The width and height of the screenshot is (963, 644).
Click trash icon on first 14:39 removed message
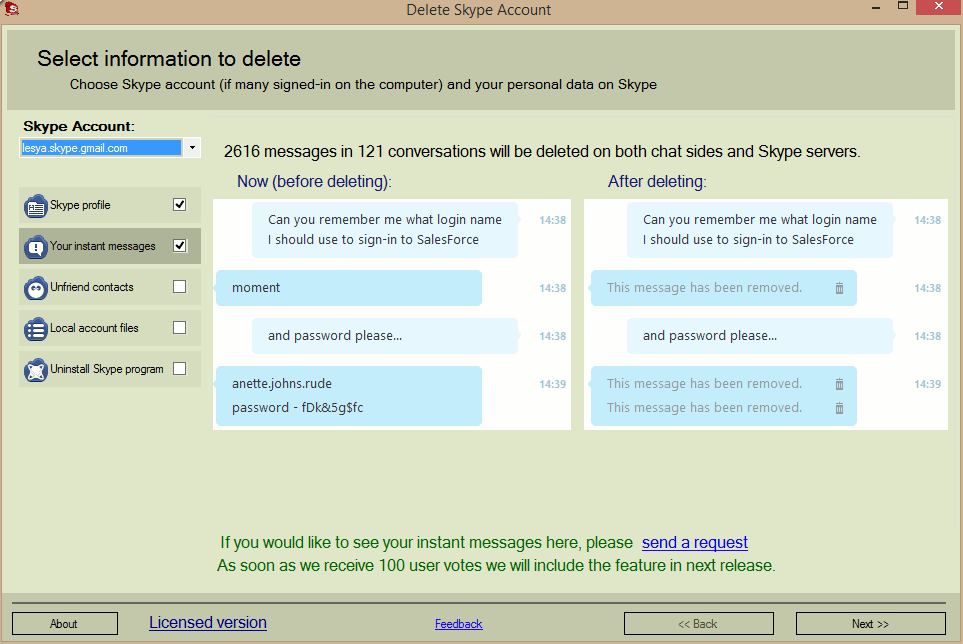click(x=839, y=384)
